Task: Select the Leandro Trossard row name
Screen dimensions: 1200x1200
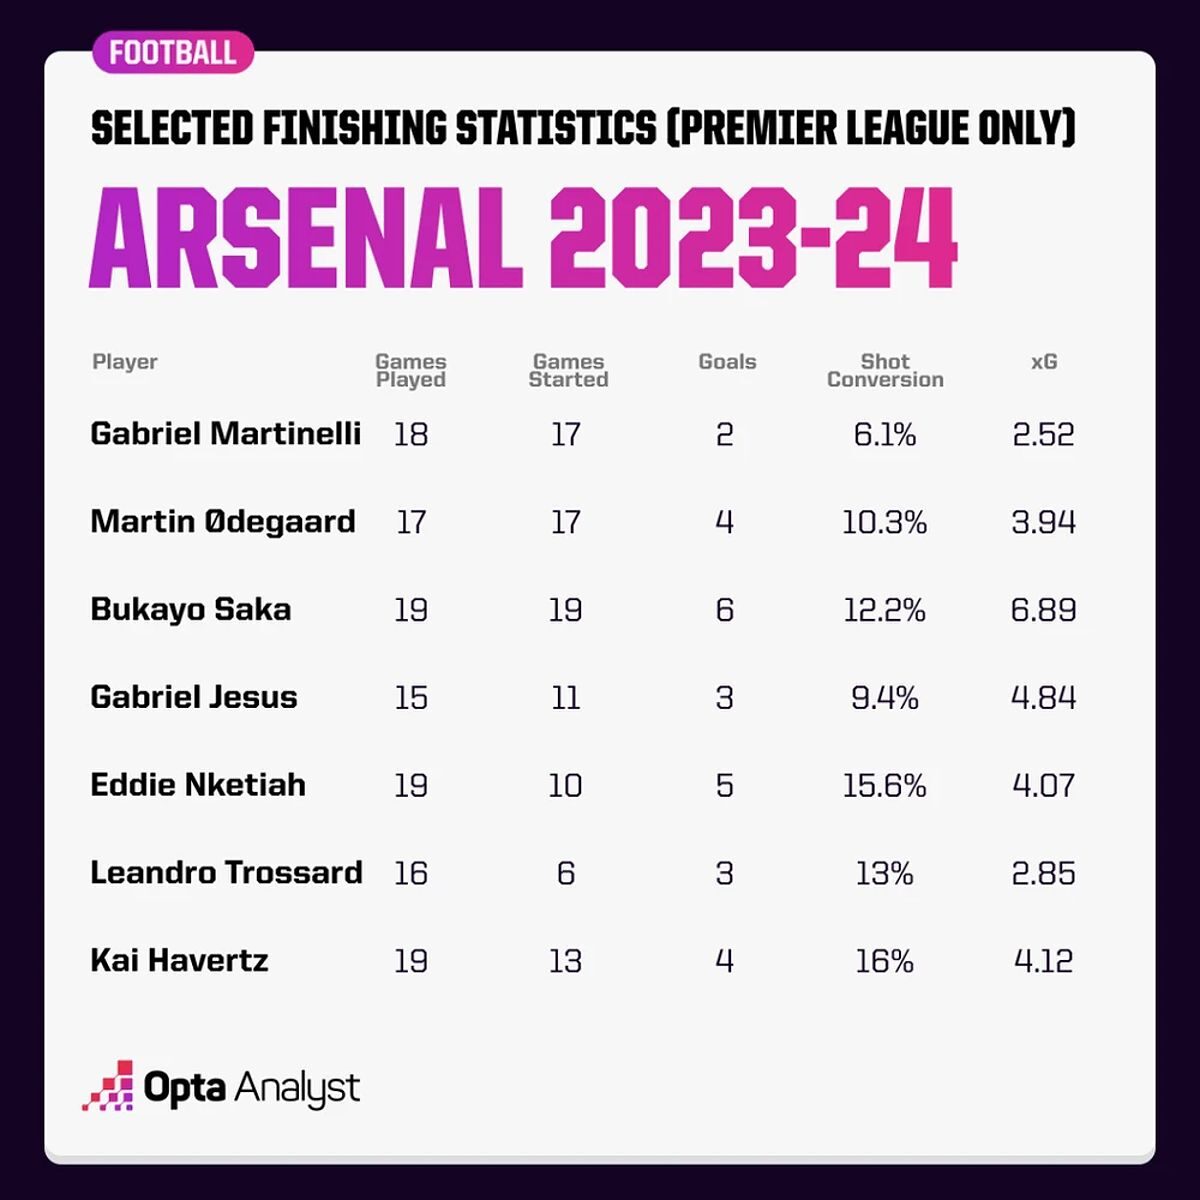Action: pos(227,873)
